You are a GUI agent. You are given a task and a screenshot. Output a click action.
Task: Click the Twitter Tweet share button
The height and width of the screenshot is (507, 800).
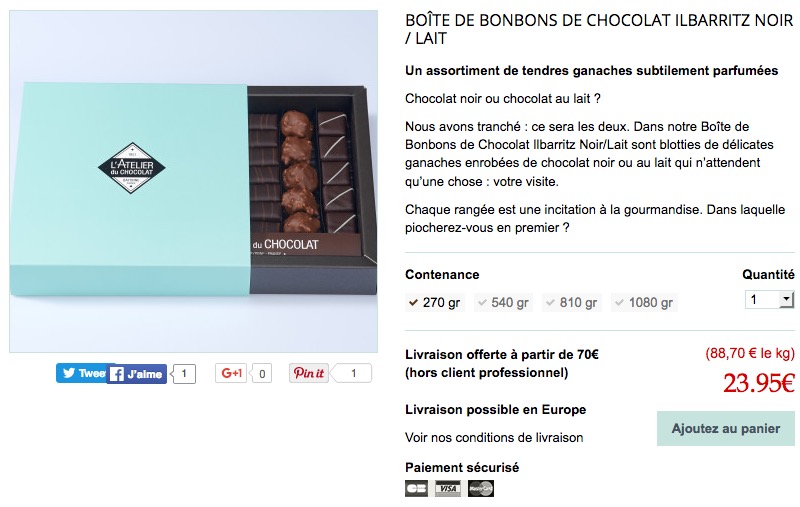[x=81, y=373]
